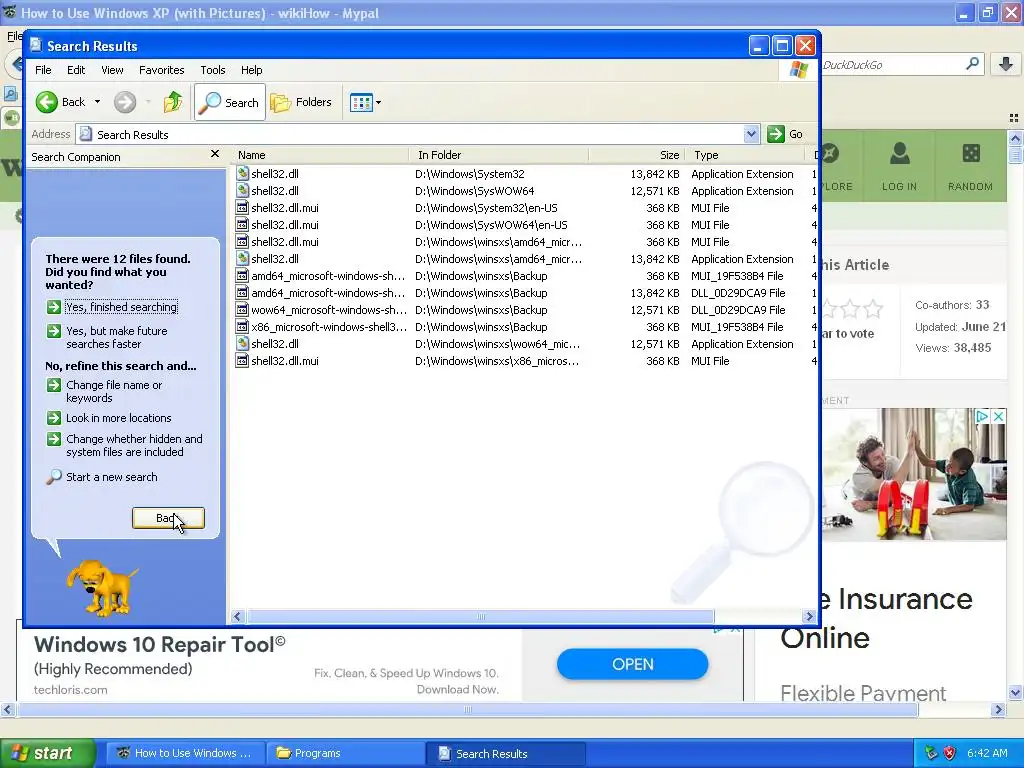Click the red security shield tray icon
This screenshot has height=768, width=1024.
[950, 753]
